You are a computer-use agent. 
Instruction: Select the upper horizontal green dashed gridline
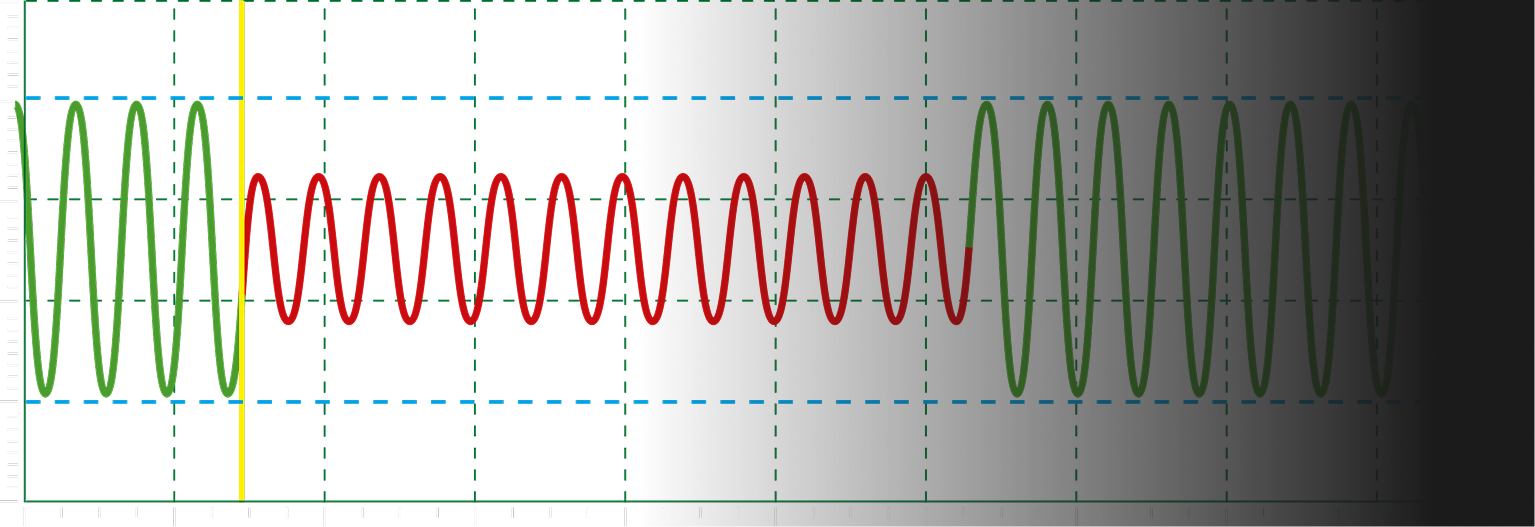tap(400, 199)
